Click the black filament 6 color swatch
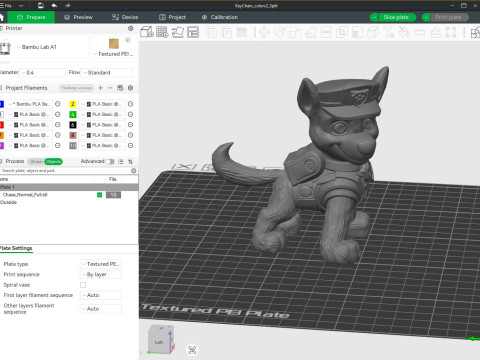The image size is (480, 360). click(73, 125)
